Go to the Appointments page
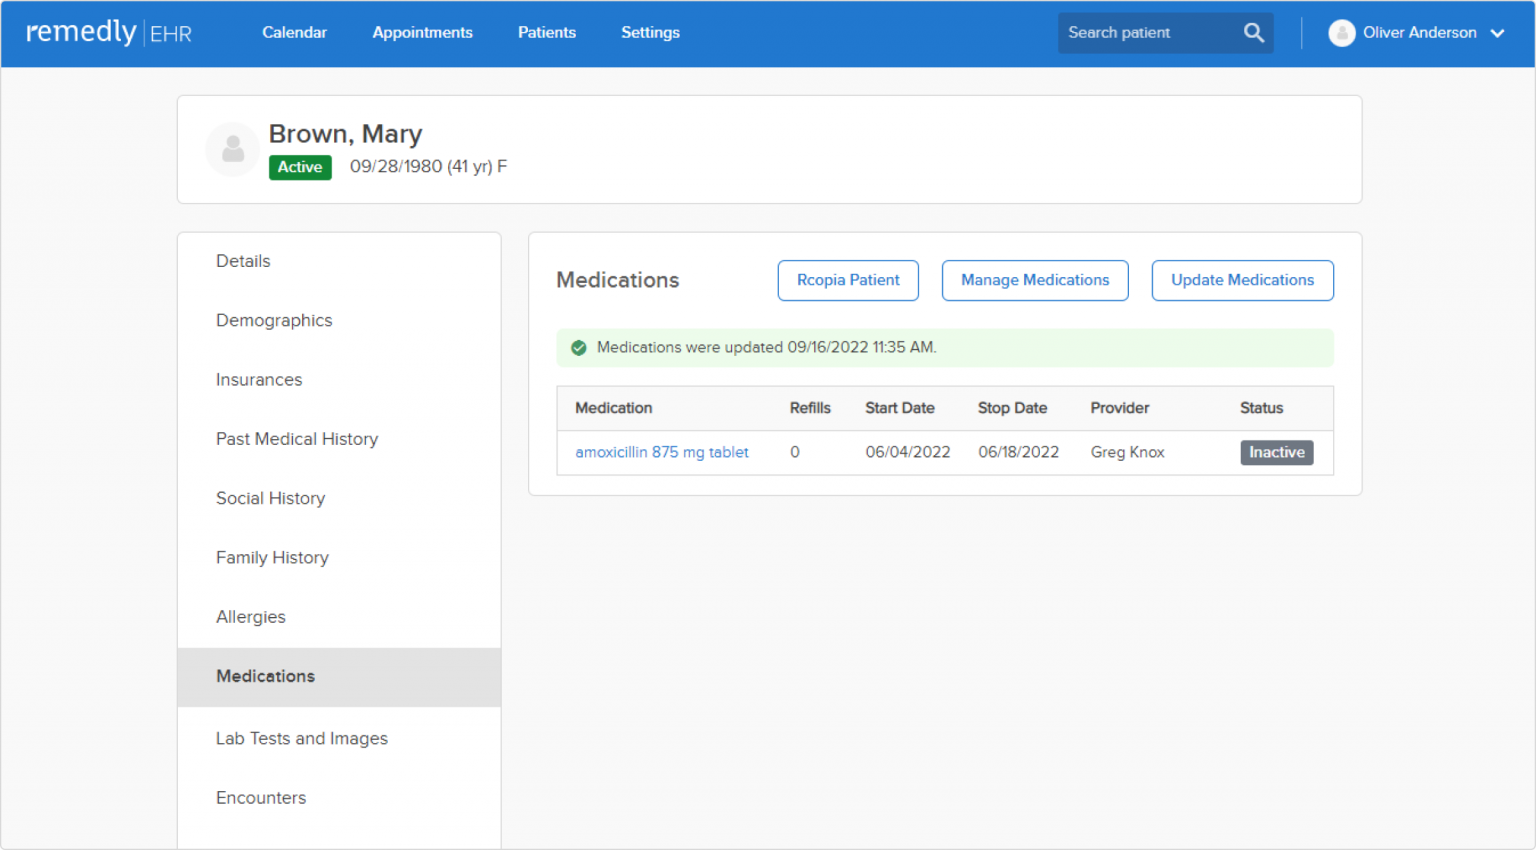 [422, 33]
